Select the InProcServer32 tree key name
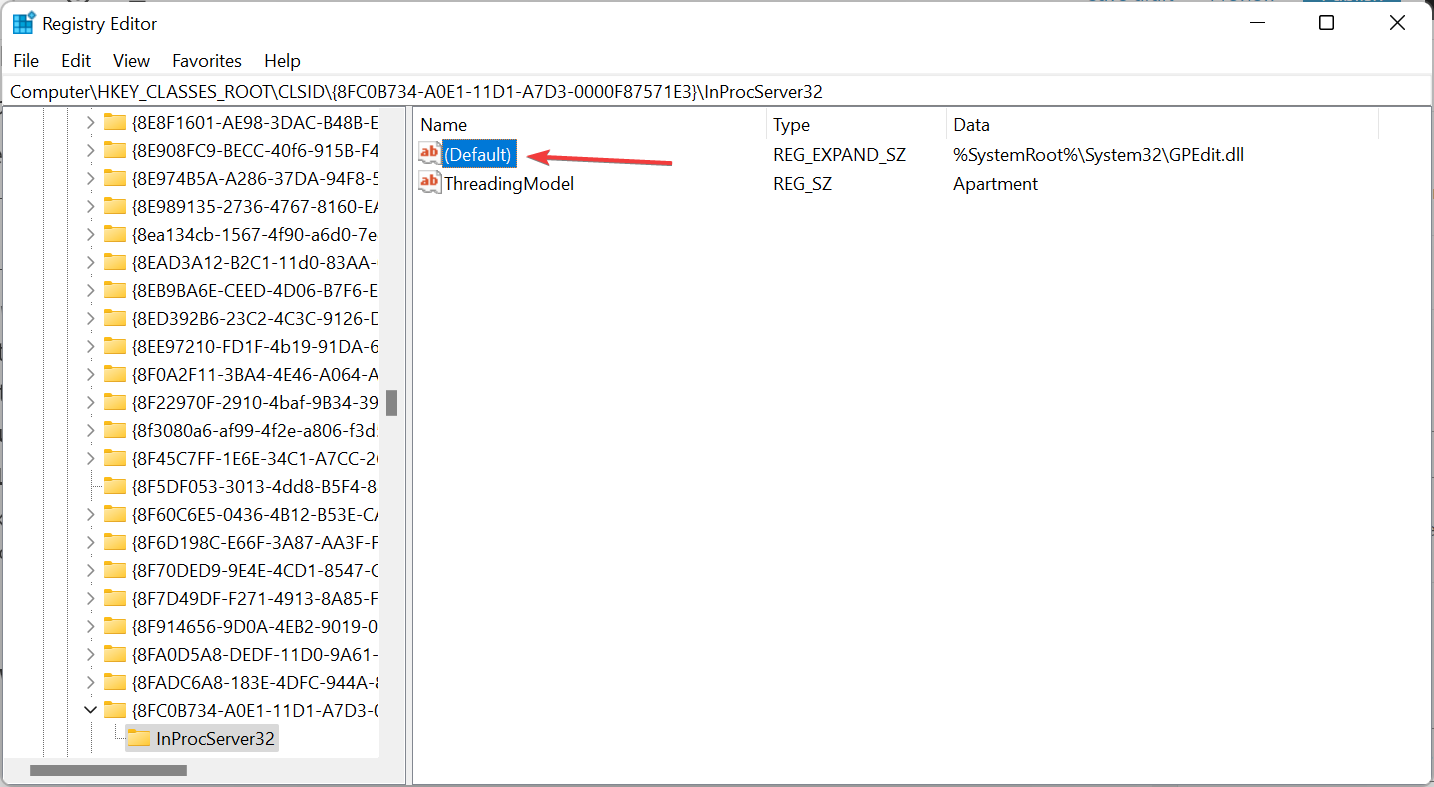 point(216,739)
